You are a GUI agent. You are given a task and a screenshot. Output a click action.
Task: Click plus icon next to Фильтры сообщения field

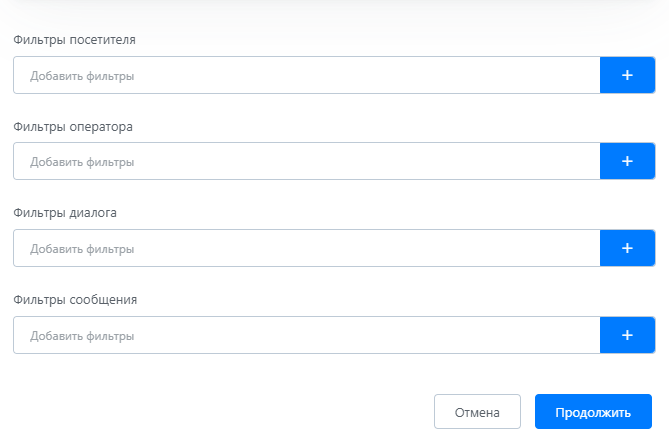[627, 335]
